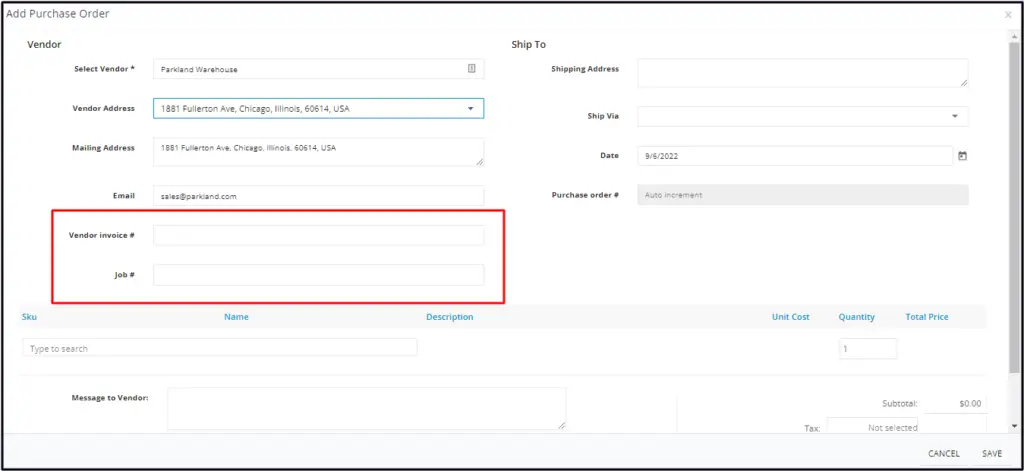Viewport: 1024px width, 471px height.
Task: Click the Description column header
Action: tap(449, 317)
